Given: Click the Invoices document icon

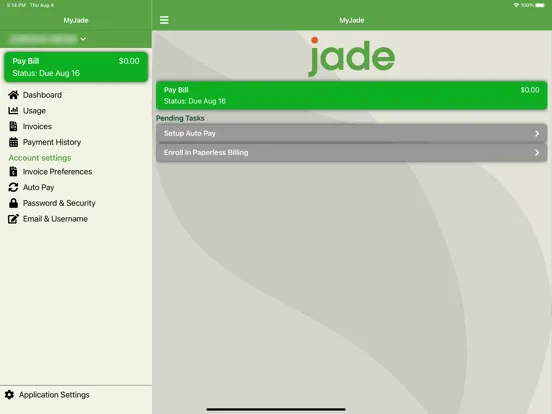Looking at the screenshot, I should (x=13, y=126).
